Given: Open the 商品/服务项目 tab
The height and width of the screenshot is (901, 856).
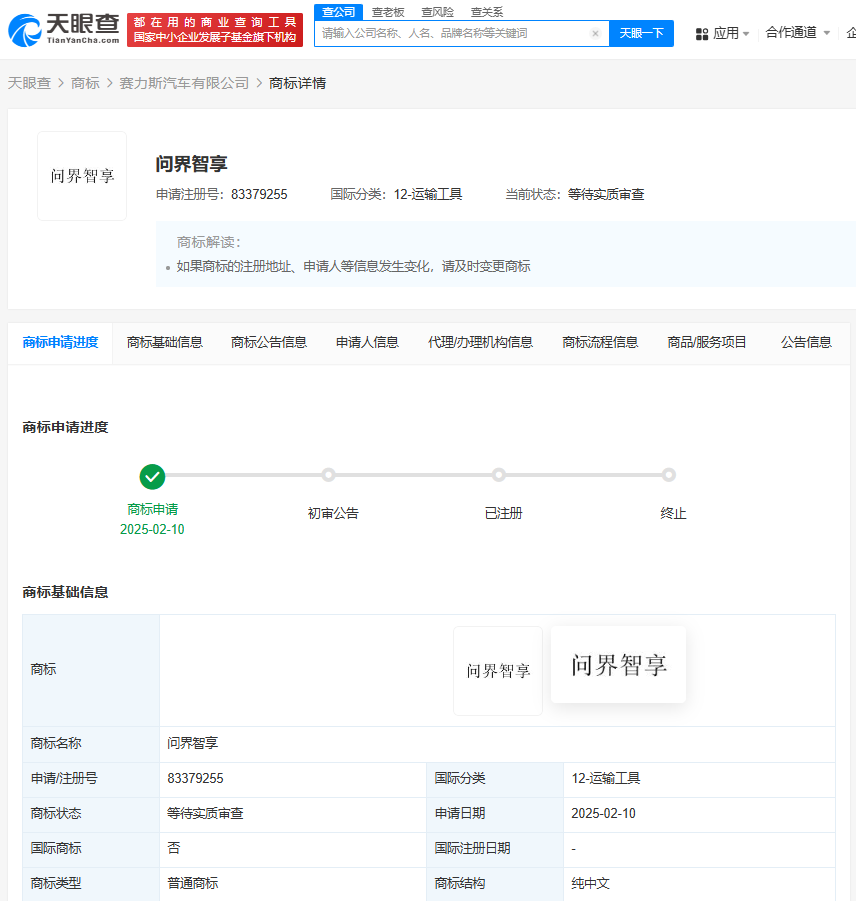Looking at the screenshot, I should [707, 342].
